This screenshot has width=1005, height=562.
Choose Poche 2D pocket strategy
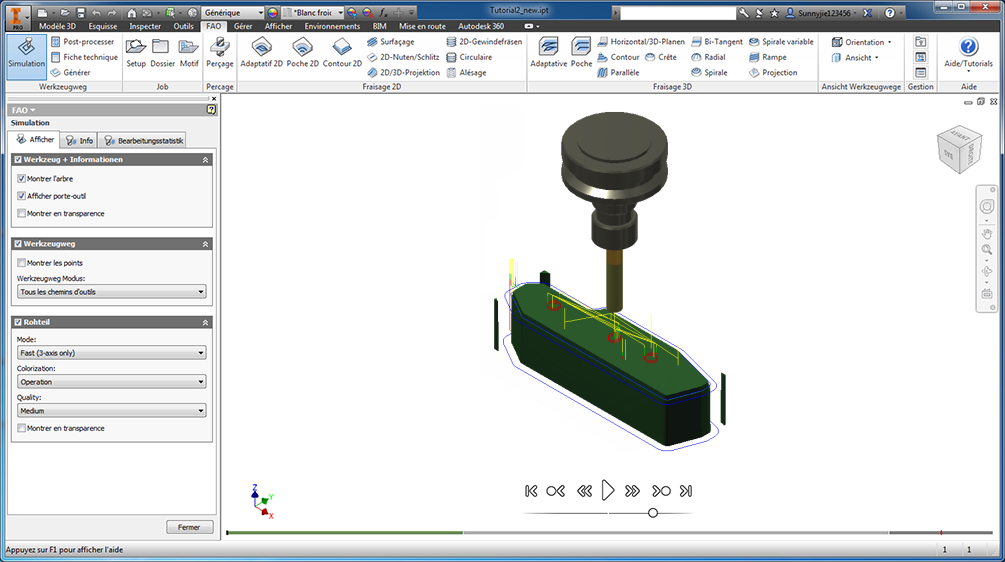click(303, 53)
